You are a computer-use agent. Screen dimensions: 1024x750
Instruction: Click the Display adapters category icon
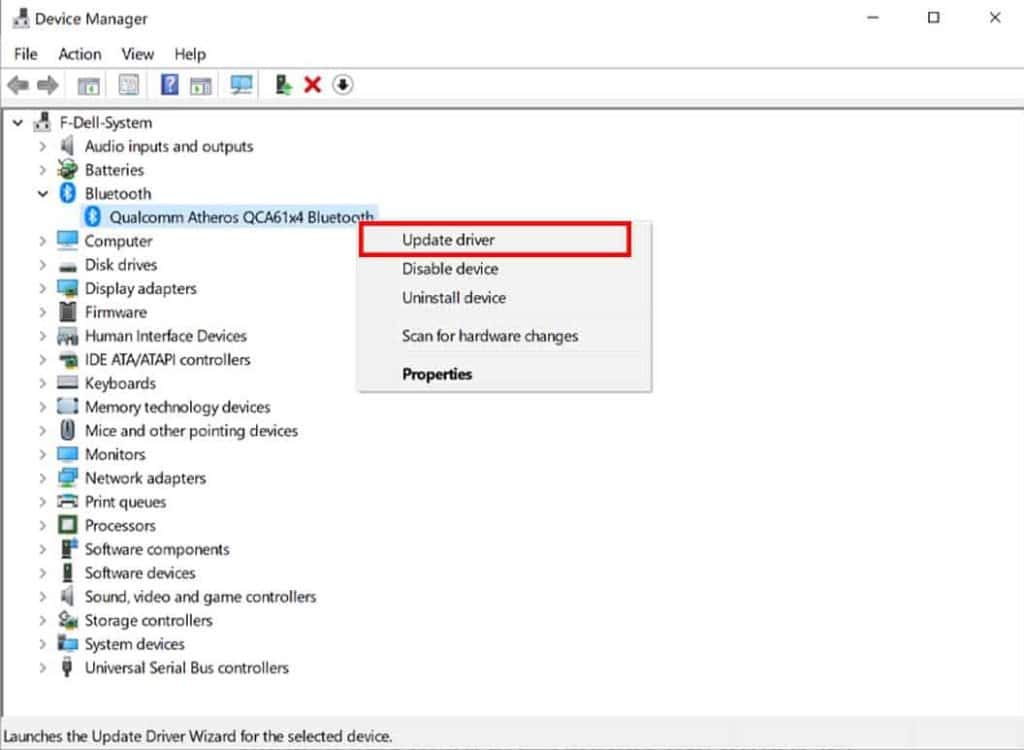click(67, 288)
